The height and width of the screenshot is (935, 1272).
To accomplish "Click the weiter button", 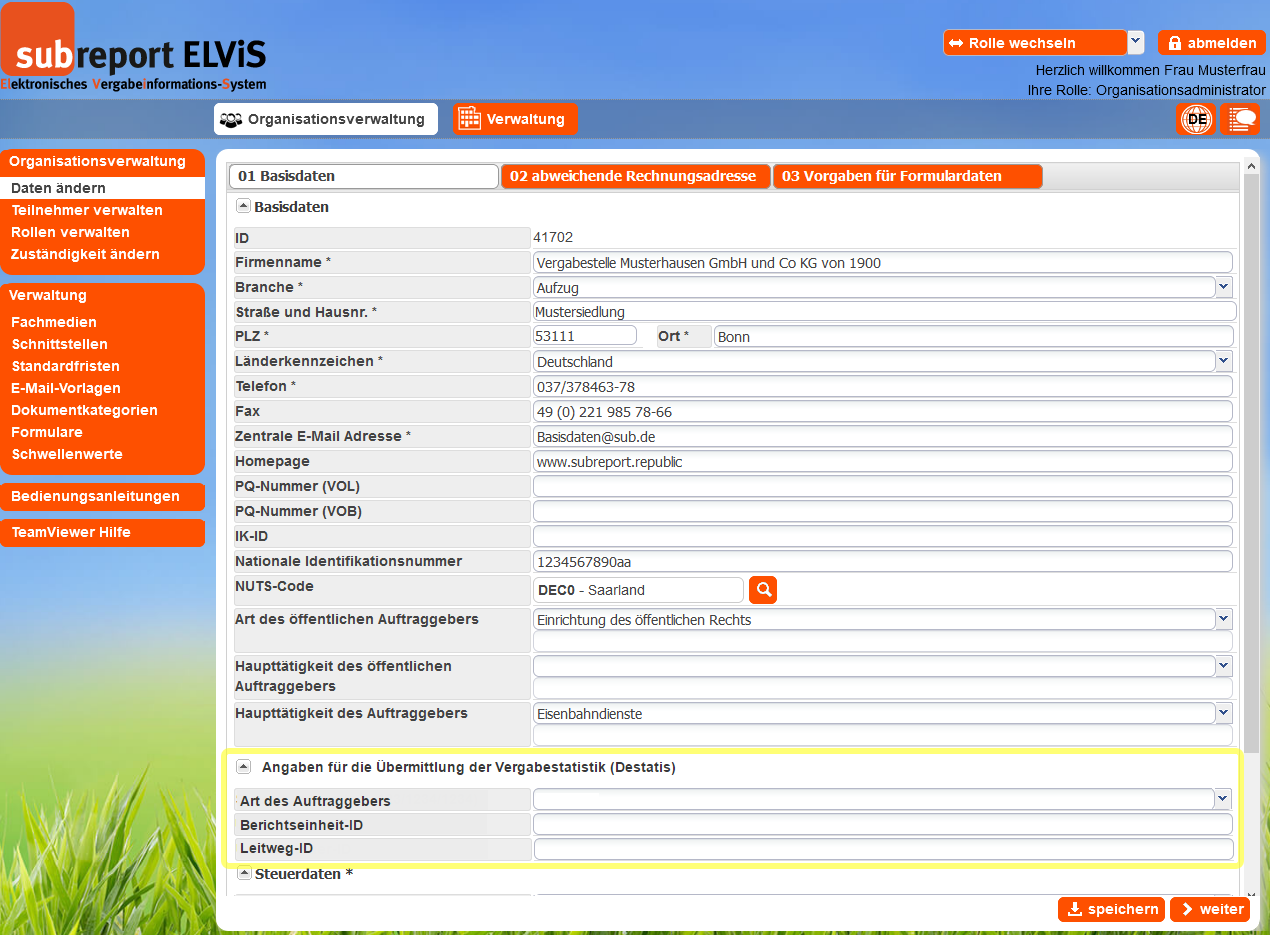I will point(1210,909).
